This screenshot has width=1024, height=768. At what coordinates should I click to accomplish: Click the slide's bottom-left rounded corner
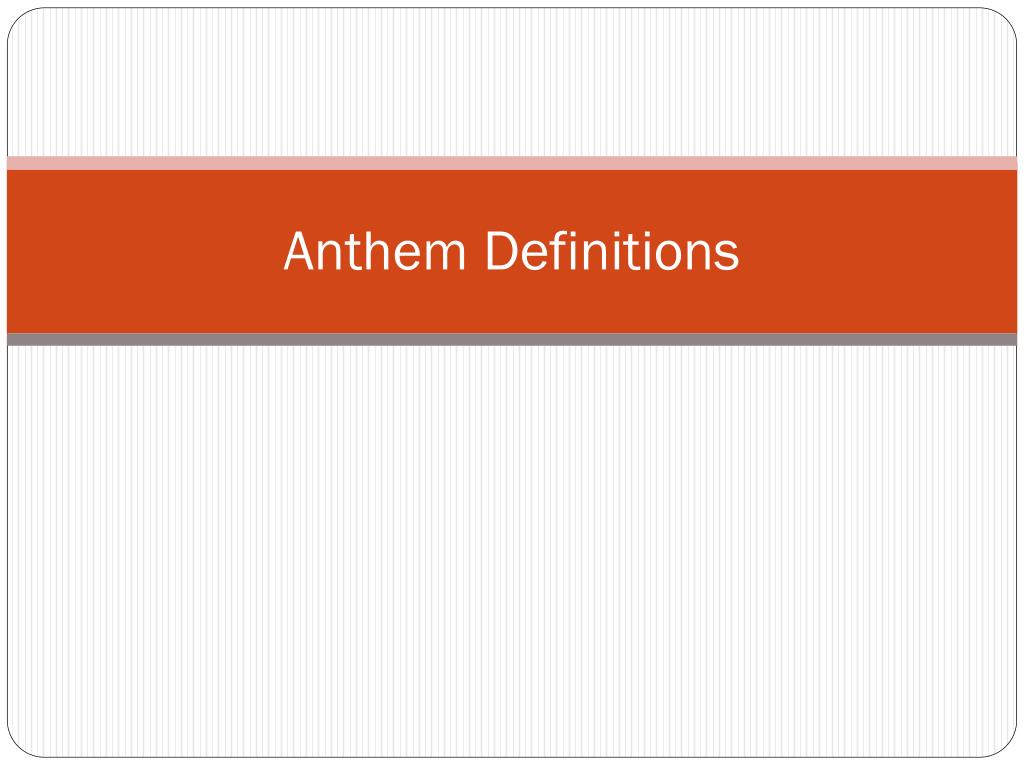[20, 745]
